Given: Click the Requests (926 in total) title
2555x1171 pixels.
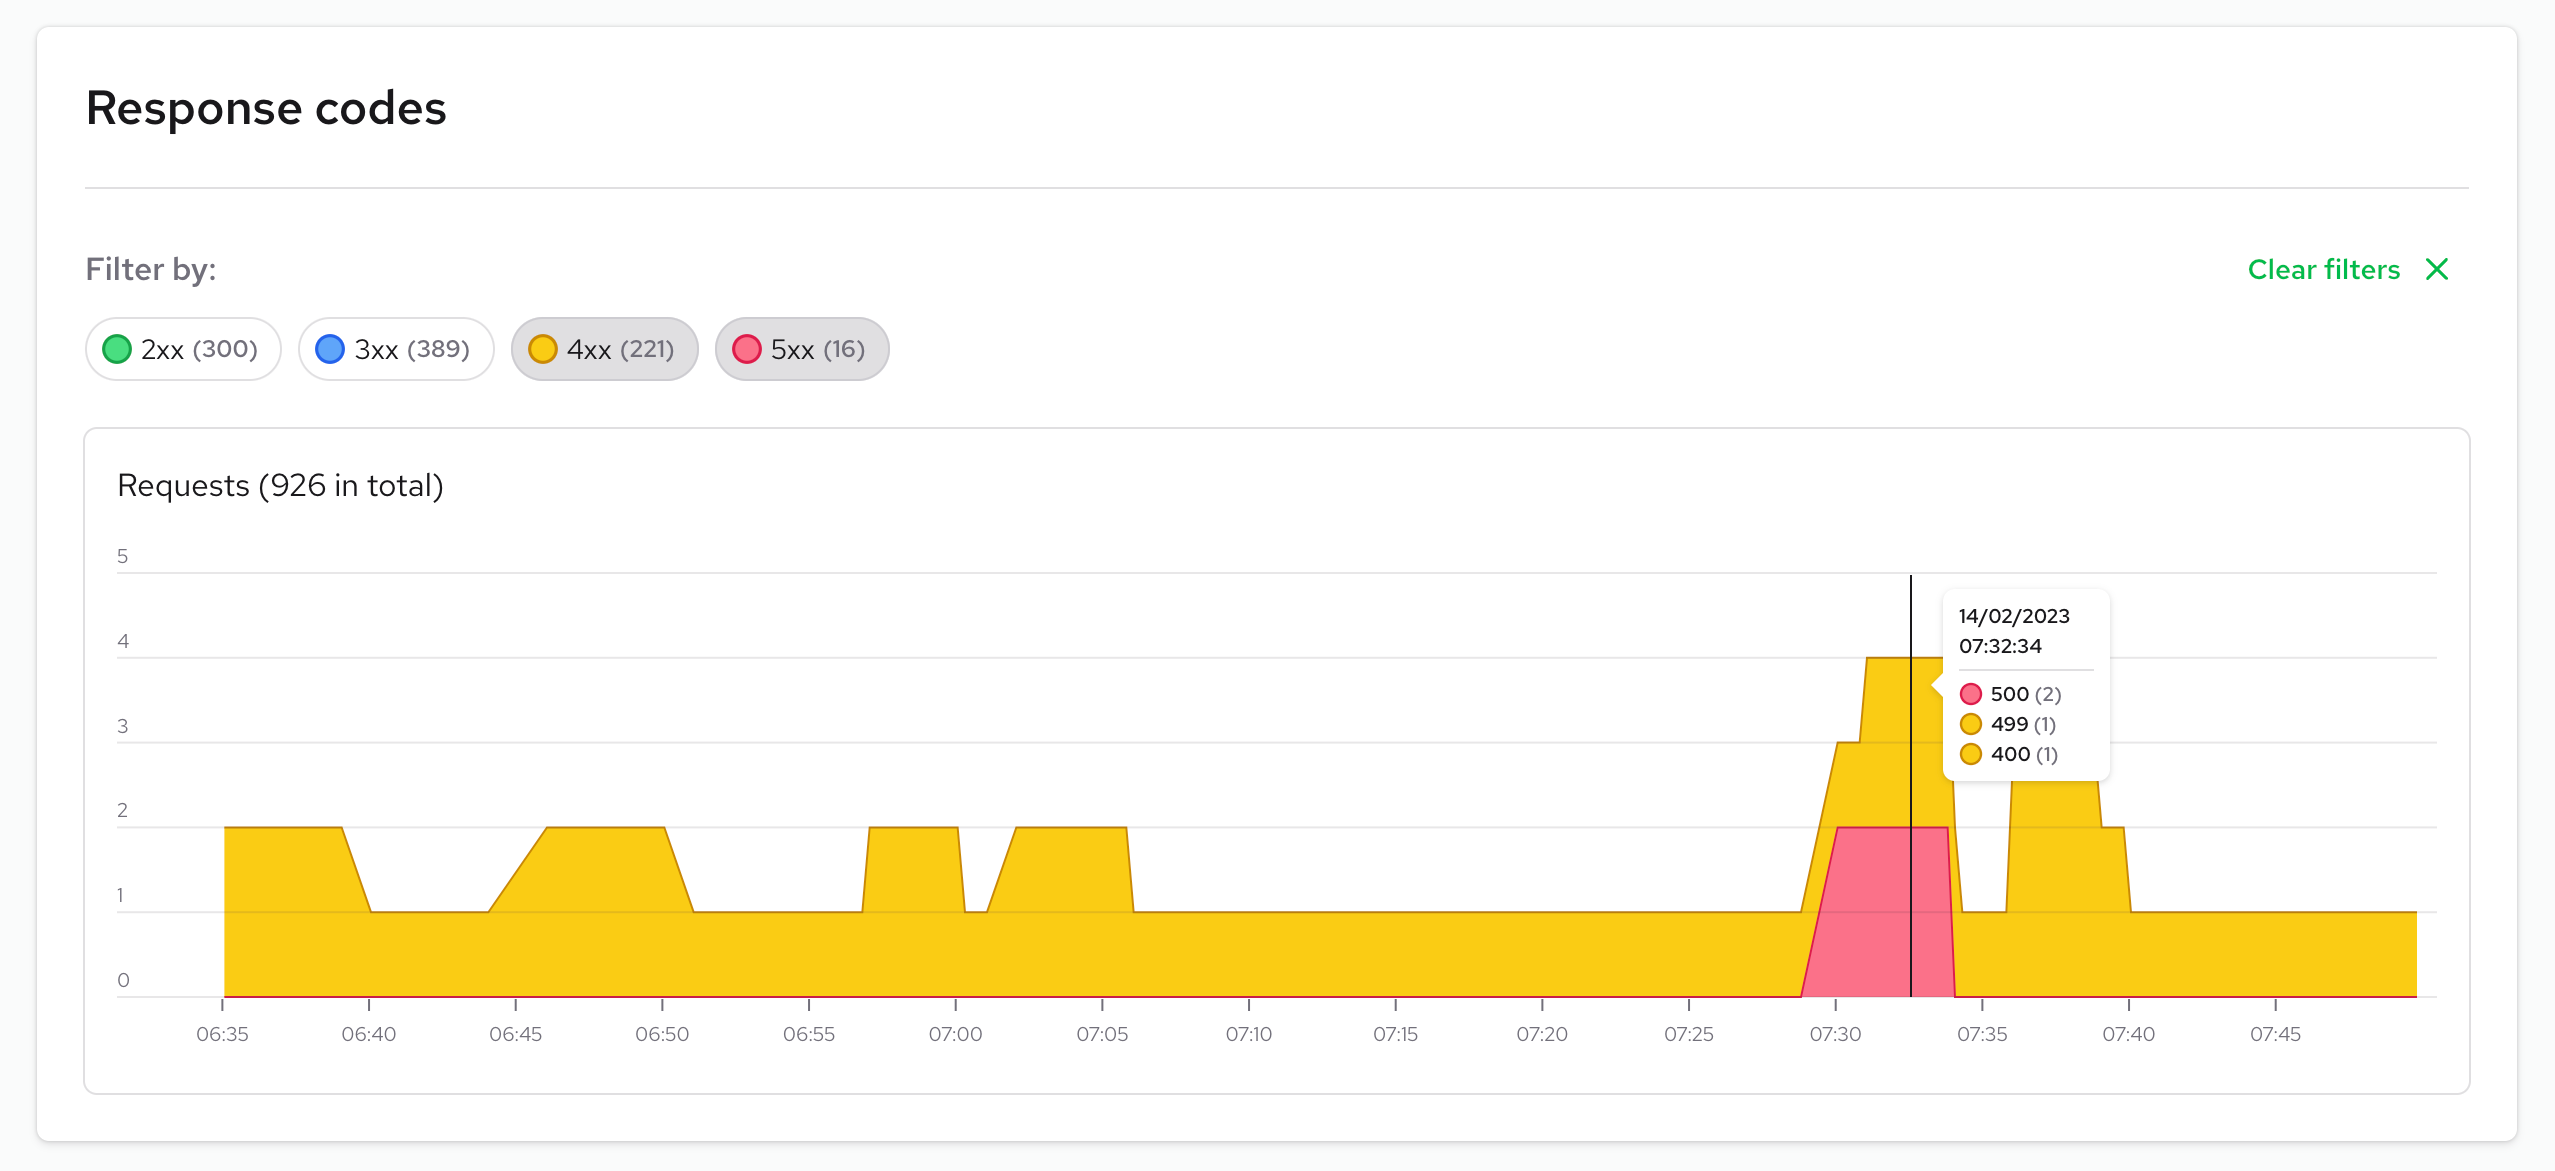Looking at the screenshot, I should tap(282, 486).
